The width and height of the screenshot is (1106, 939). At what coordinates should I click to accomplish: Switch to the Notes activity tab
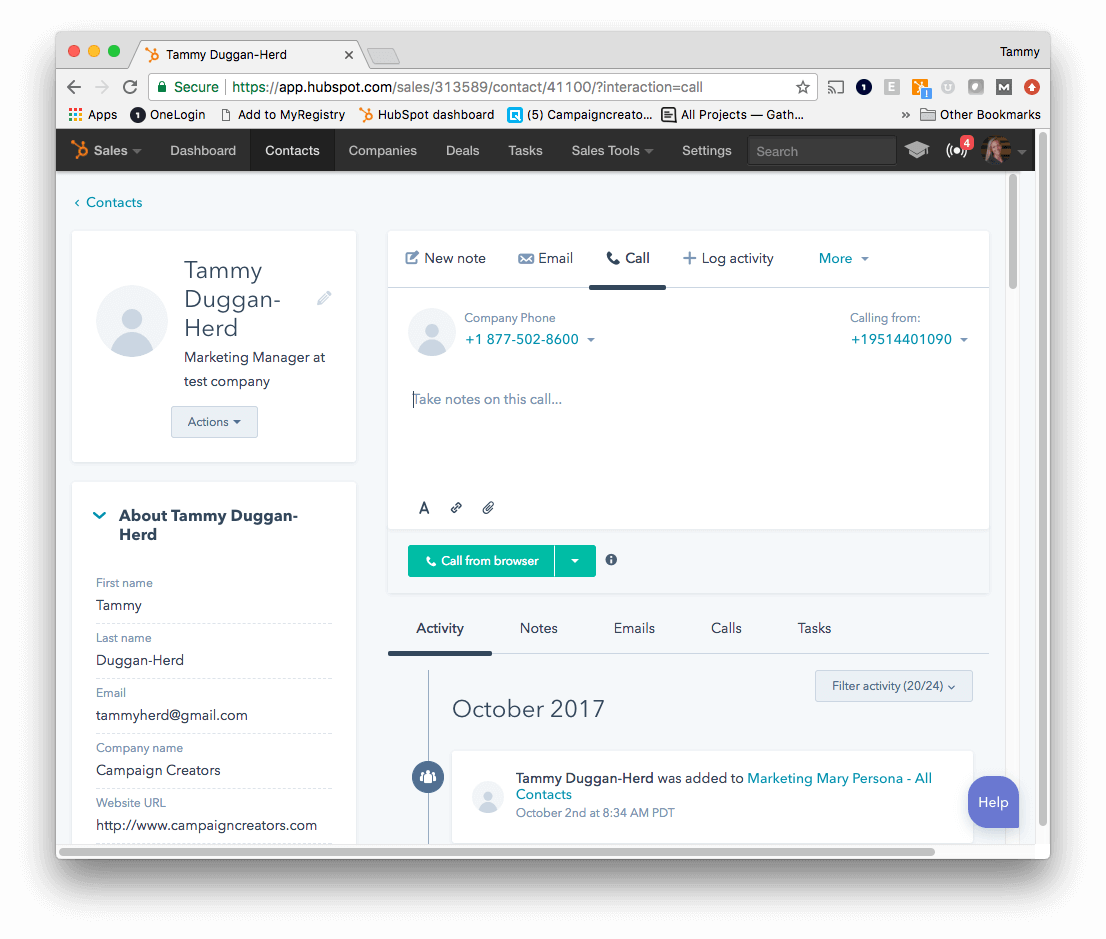pyautogui.click(x=538, y=628)
